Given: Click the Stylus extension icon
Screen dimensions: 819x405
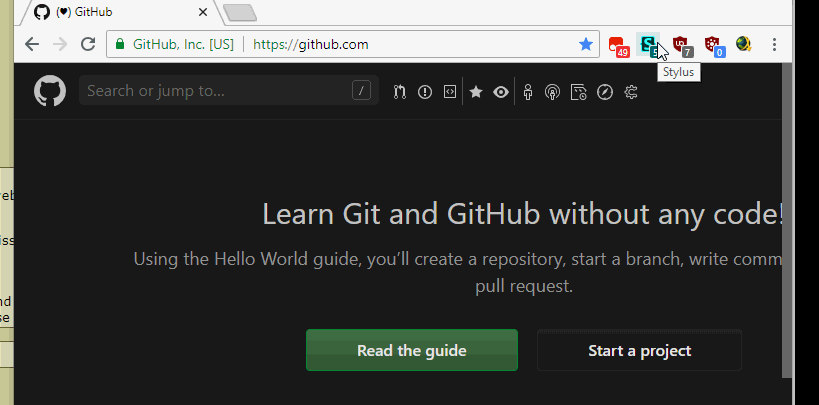Looking at the screenshot, I should (x=648, y=45).
